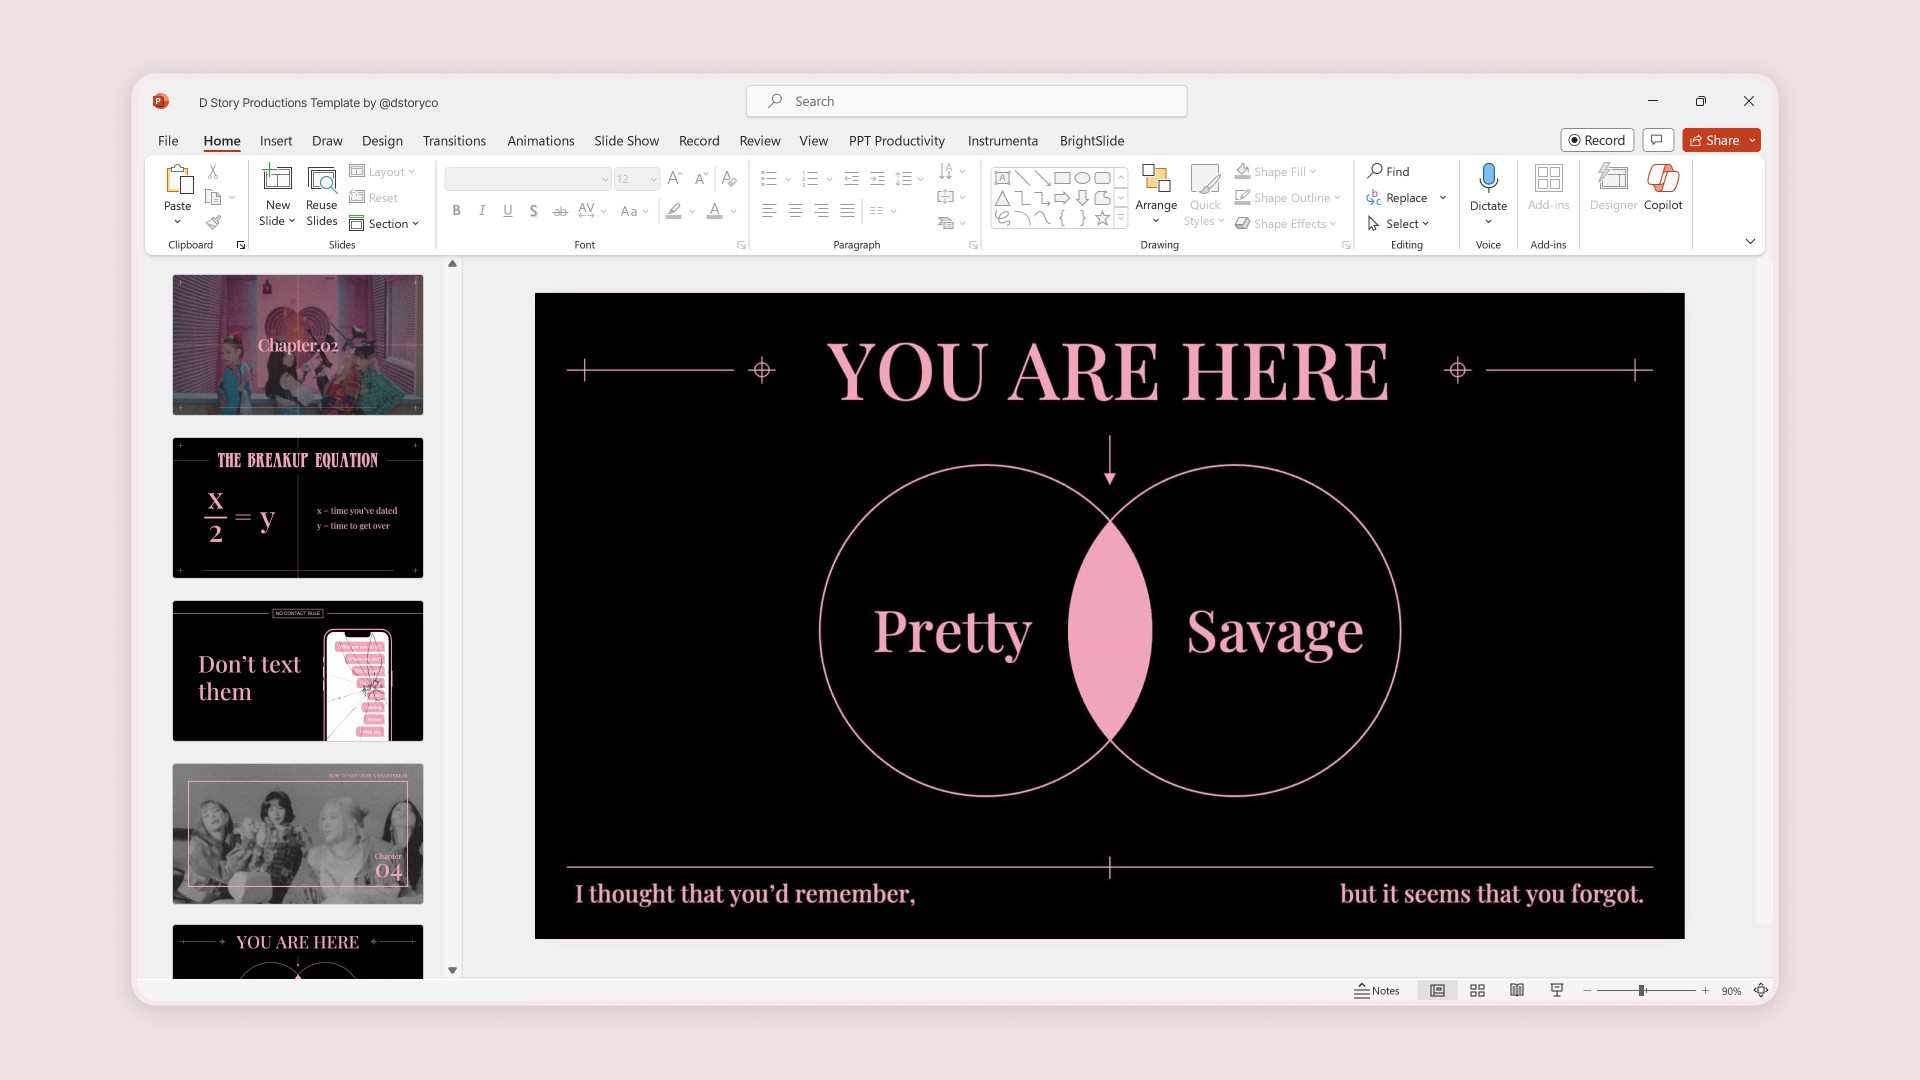Screen dimensions: 1920x1080
Task: Fit slide to current window
Action: (x=1761, y=990)
